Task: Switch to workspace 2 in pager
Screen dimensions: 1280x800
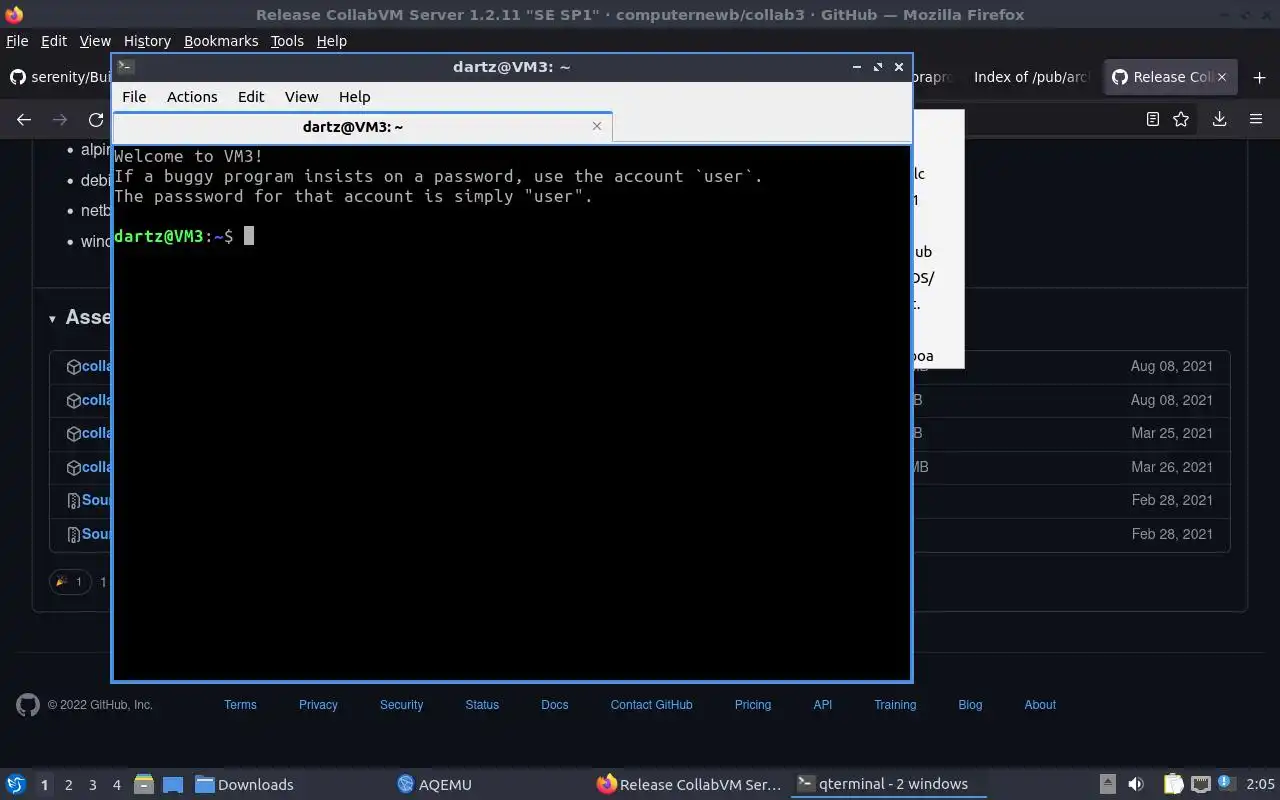Action: [x=68, y=785]
